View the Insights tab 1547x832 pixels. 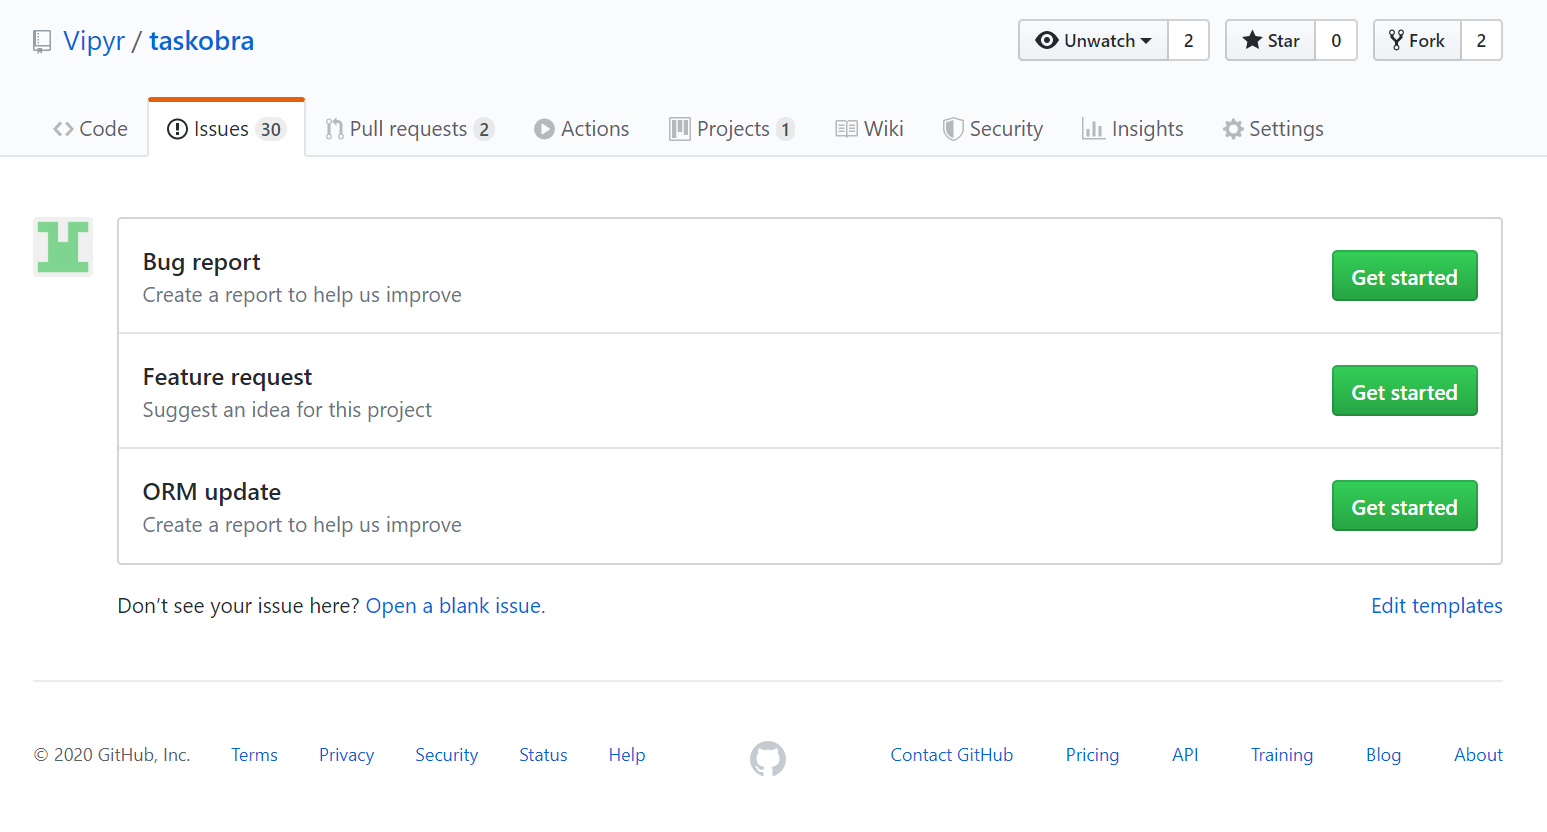click(1132, 129)
